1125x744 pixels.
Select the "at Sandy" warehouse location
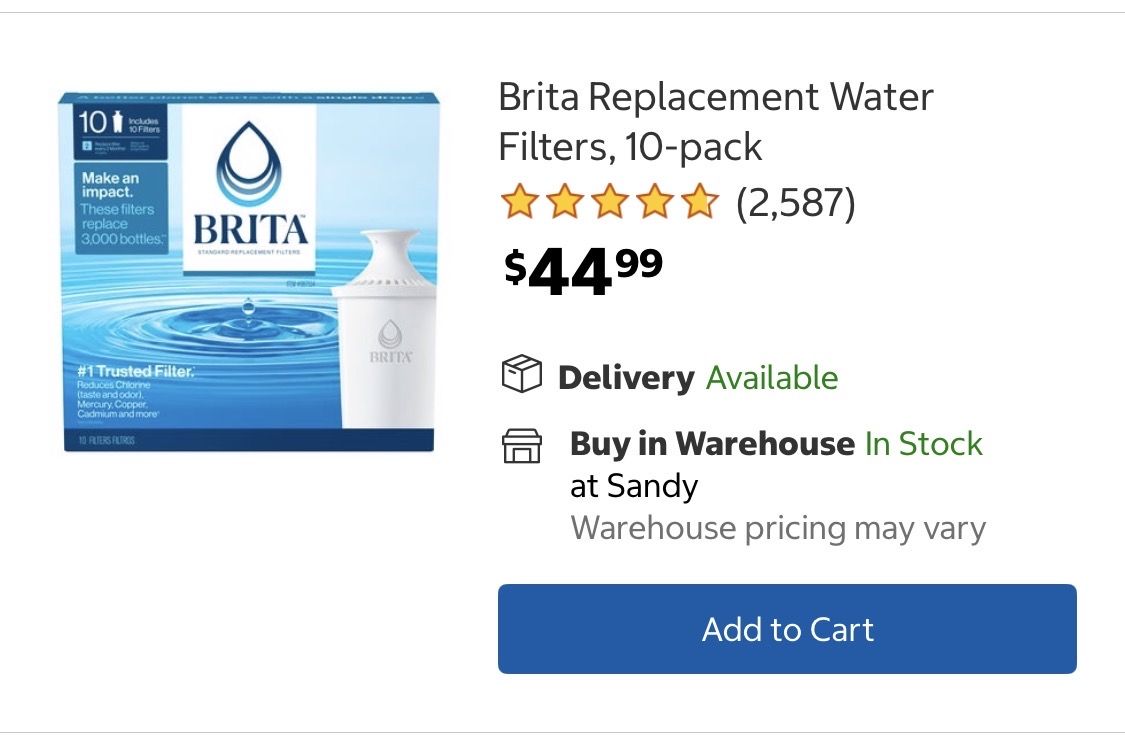(634, 486)
